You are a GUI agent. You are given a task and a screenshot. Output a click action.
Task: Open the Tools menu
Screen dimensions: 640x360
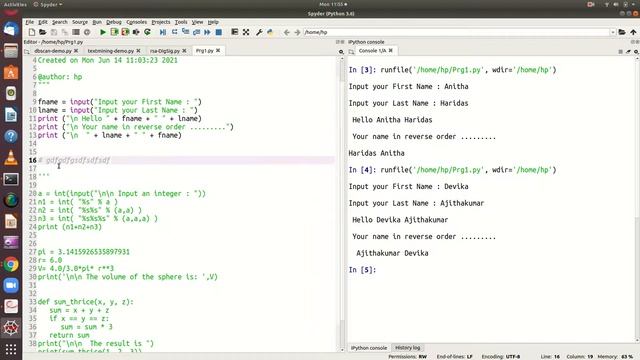coord(181,22)
